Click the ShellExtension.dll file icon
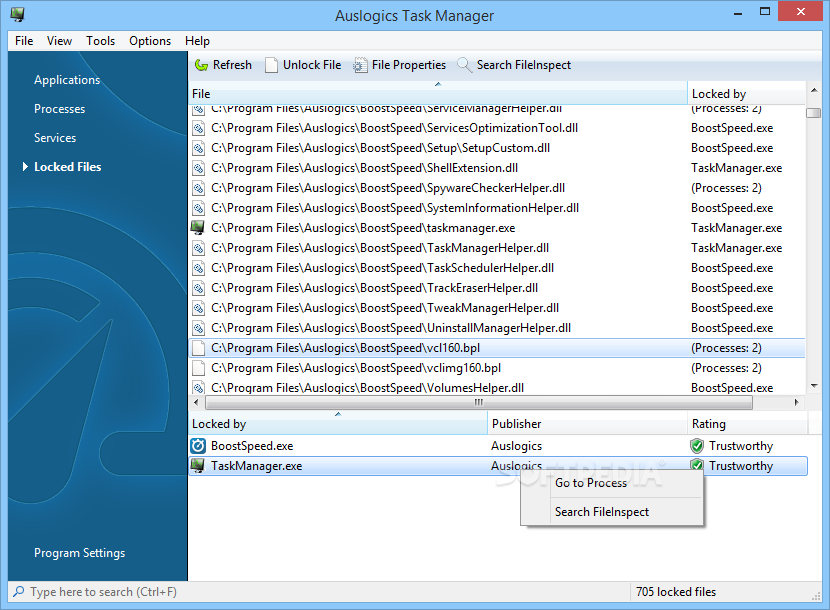This screenshot has width=830, height=610. 199,168
